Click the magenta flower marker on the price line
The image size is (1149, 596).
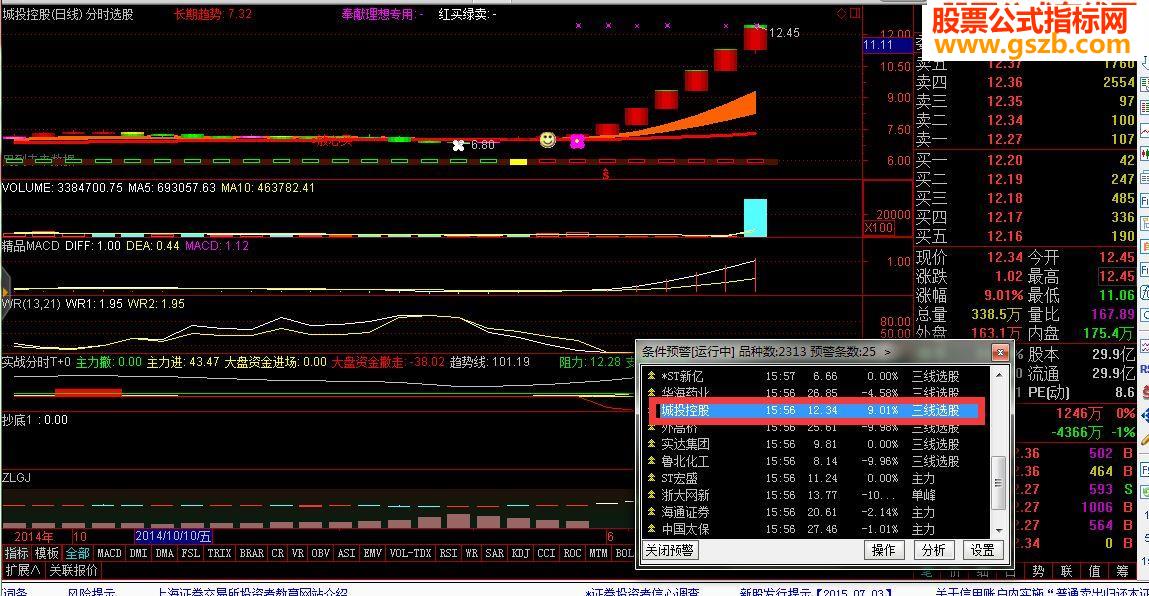tap(577, 141)
